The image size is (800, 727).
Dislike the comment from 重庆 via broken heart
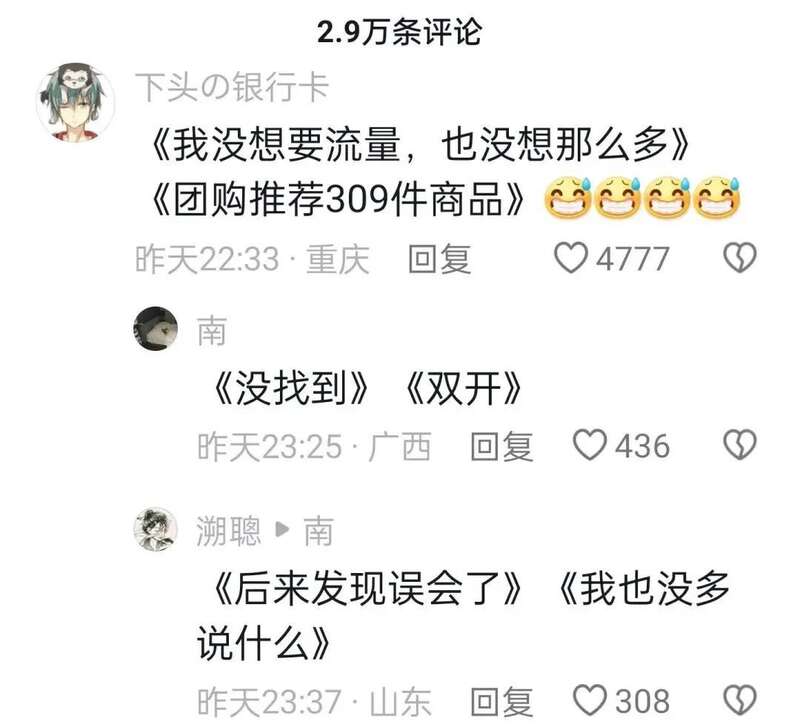[740, 258]
